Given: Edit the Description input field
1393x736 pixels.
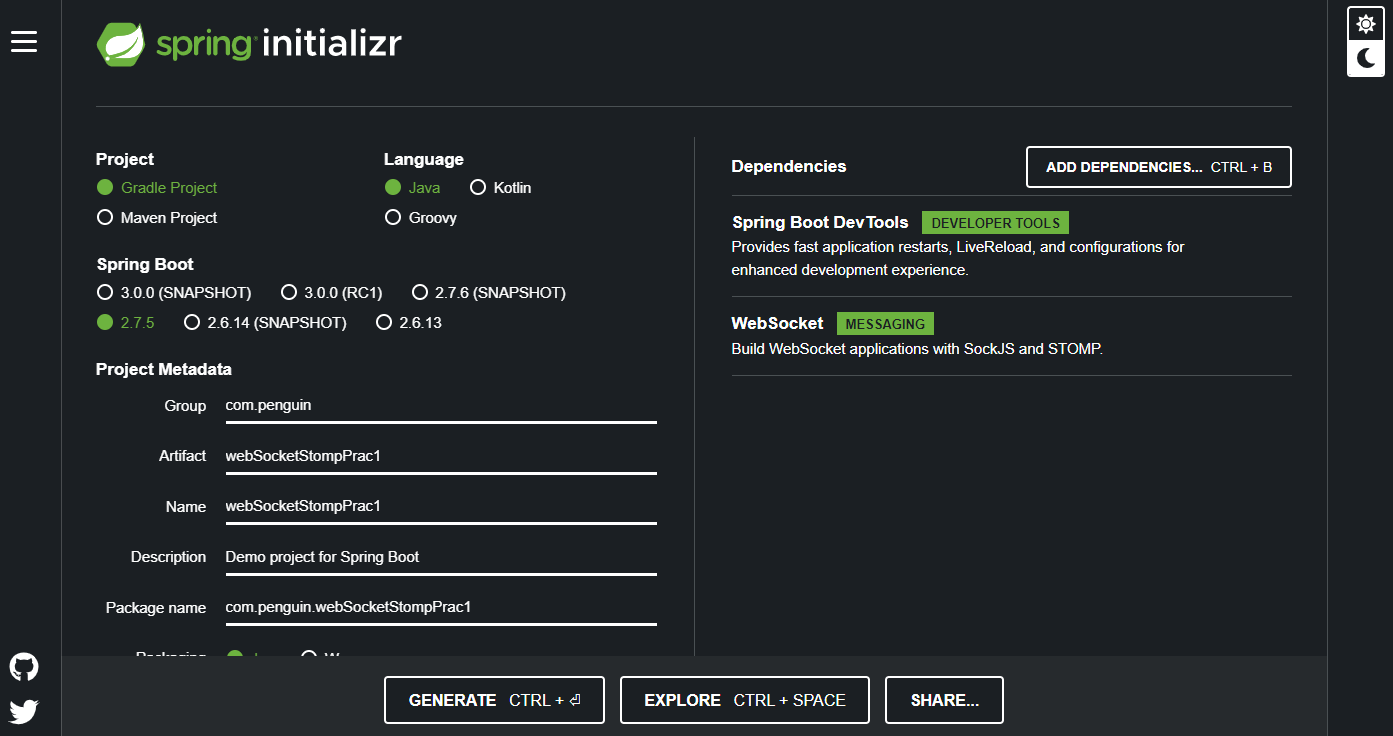Looking at the screenshot, I should click(441, 557).
